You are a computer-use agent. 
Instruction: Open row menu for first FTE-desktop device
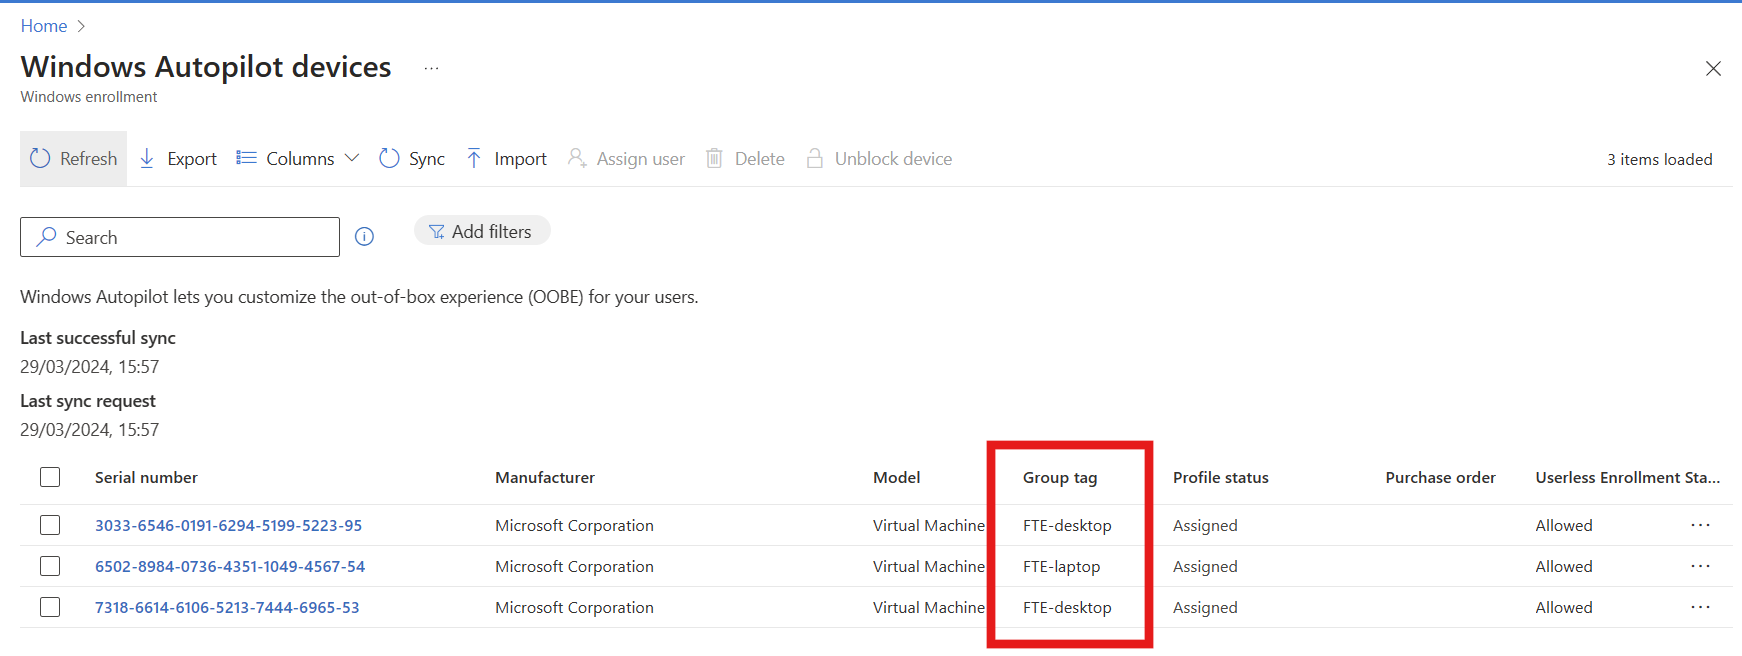coord(1700,525)
